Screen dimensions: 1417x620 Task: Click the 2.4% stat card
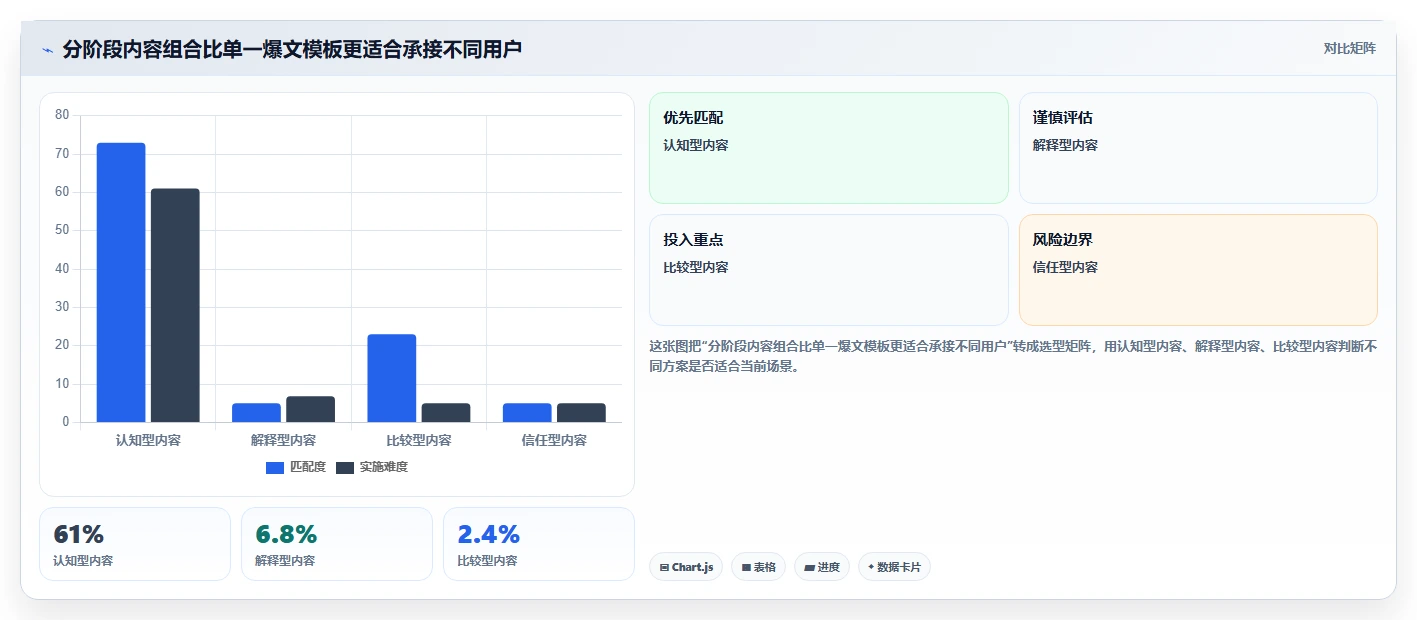(x=539, y=544)
